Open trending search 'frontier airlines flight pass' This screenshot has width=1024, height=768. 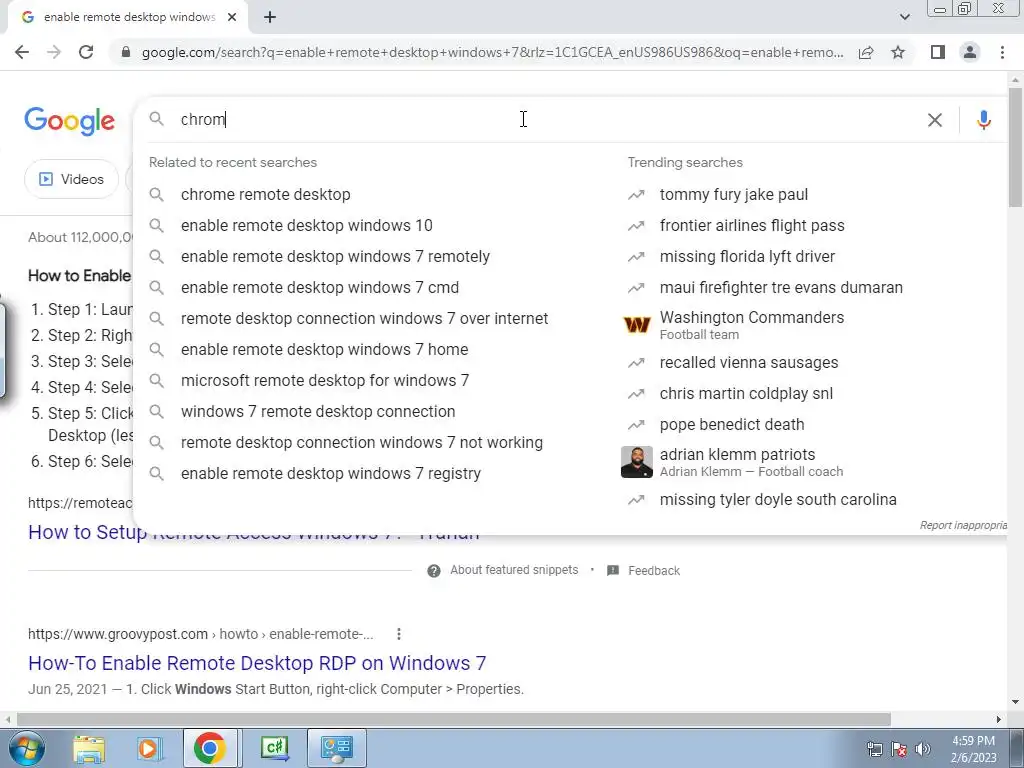(752, 225)
